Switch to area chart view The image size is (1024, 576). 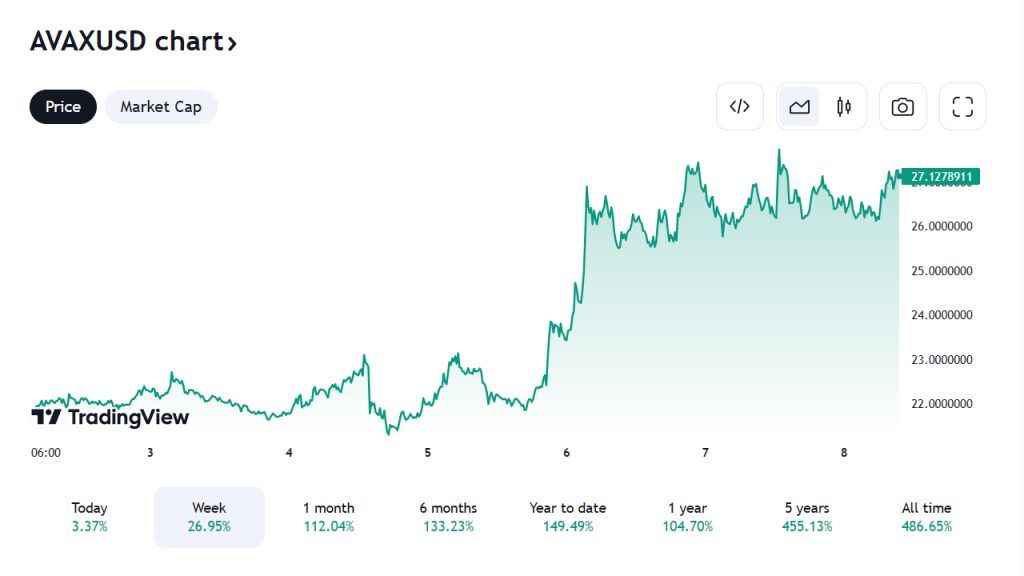(x=799, y=107)
